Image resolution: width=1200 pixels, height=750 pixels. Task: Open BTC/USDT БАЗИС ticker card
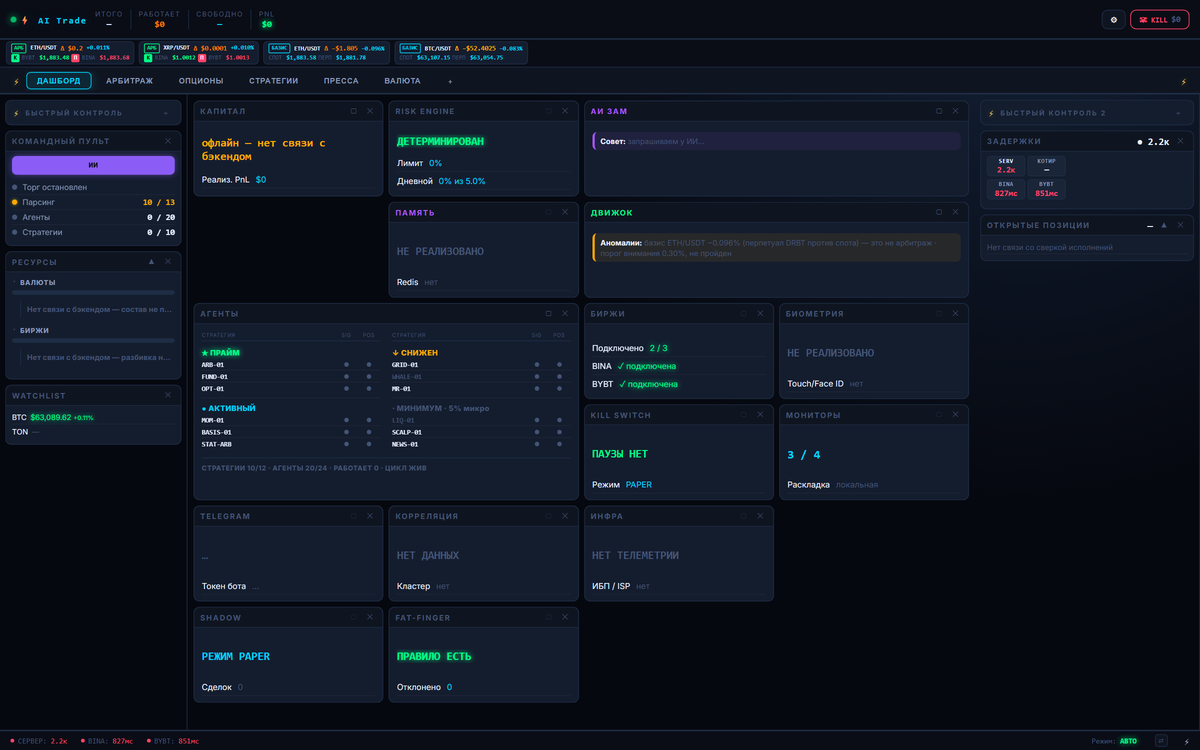coord(460,52)
